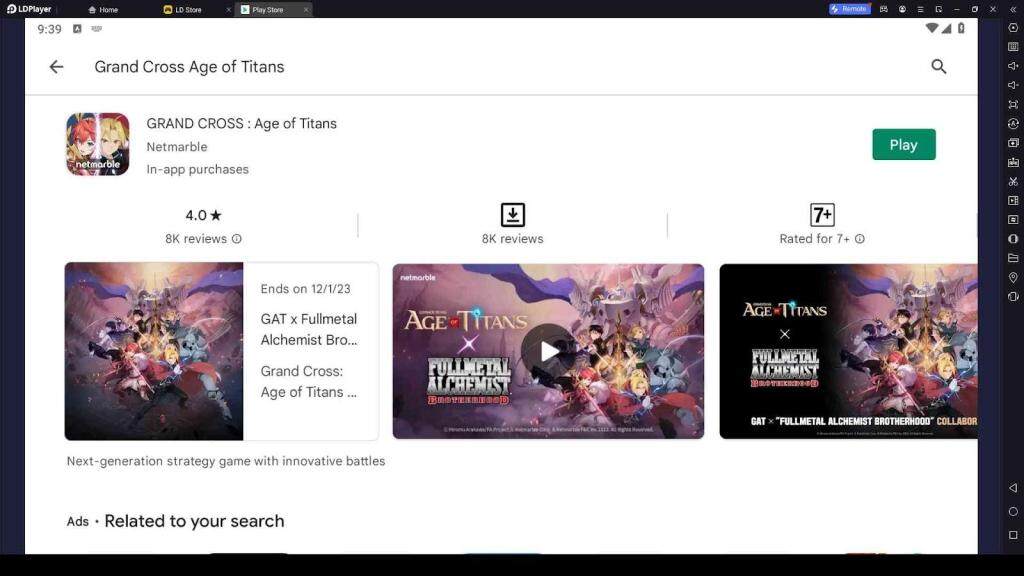Open LDPlayer settings hexagon icon

[x=1013, y=27]
